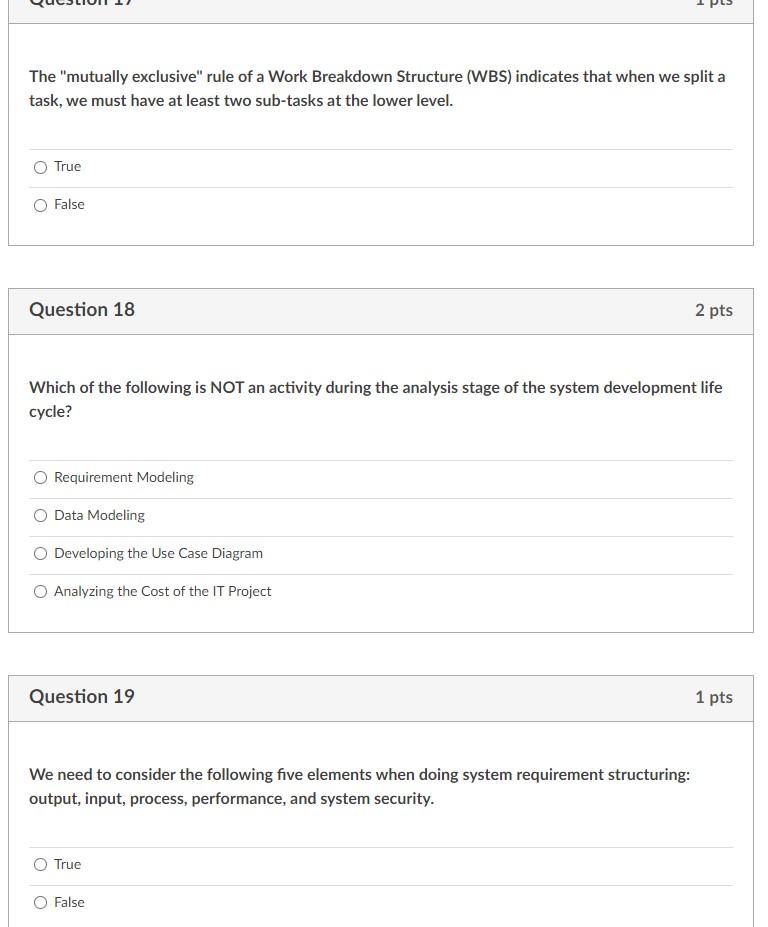
Task: Click the Question 19 header
Action: 82,697
